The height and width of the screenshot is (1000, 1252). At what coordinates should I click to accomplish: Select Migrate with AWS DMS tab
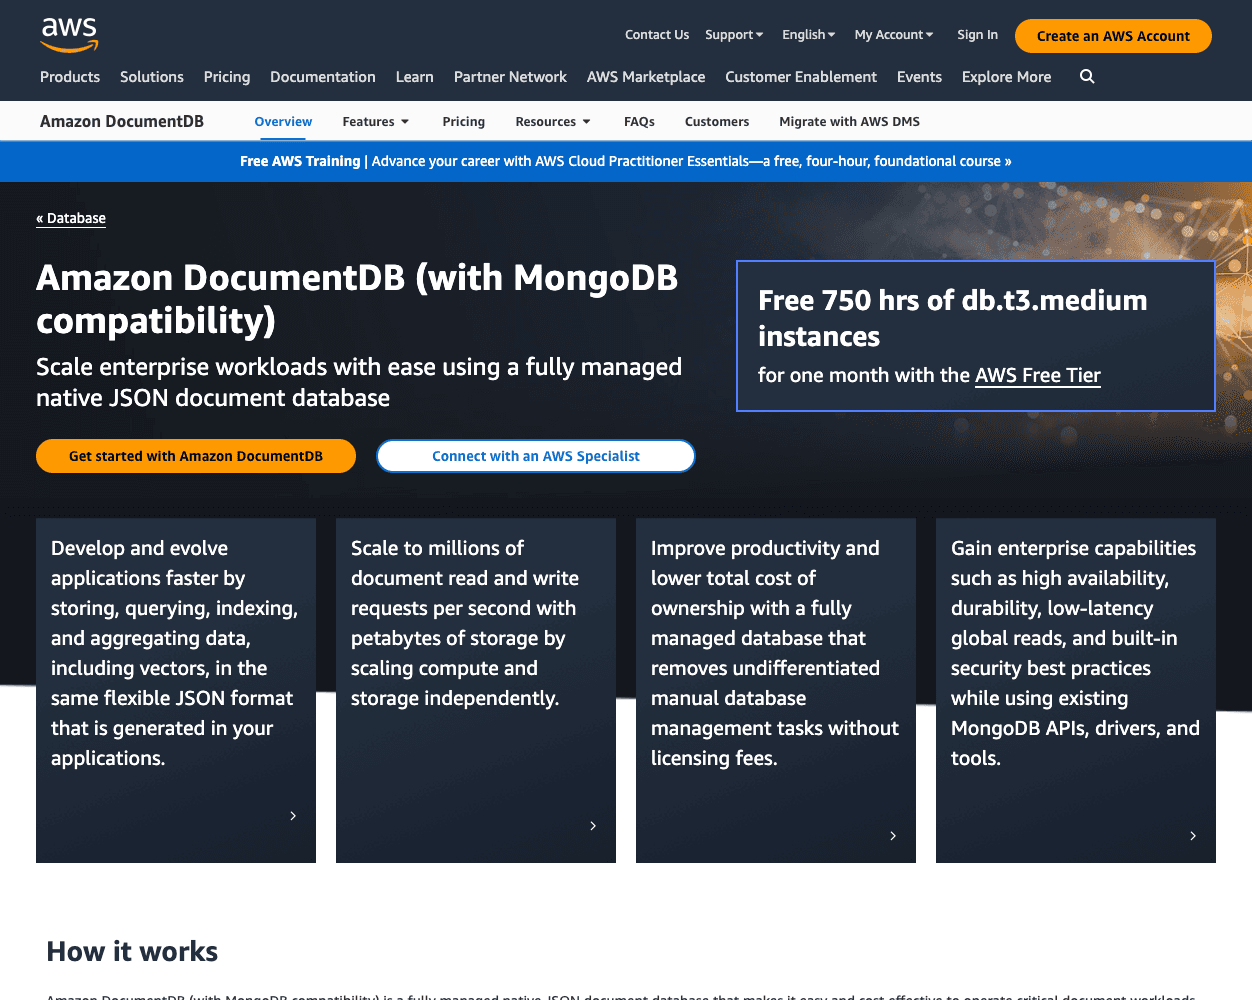[849, 122]
